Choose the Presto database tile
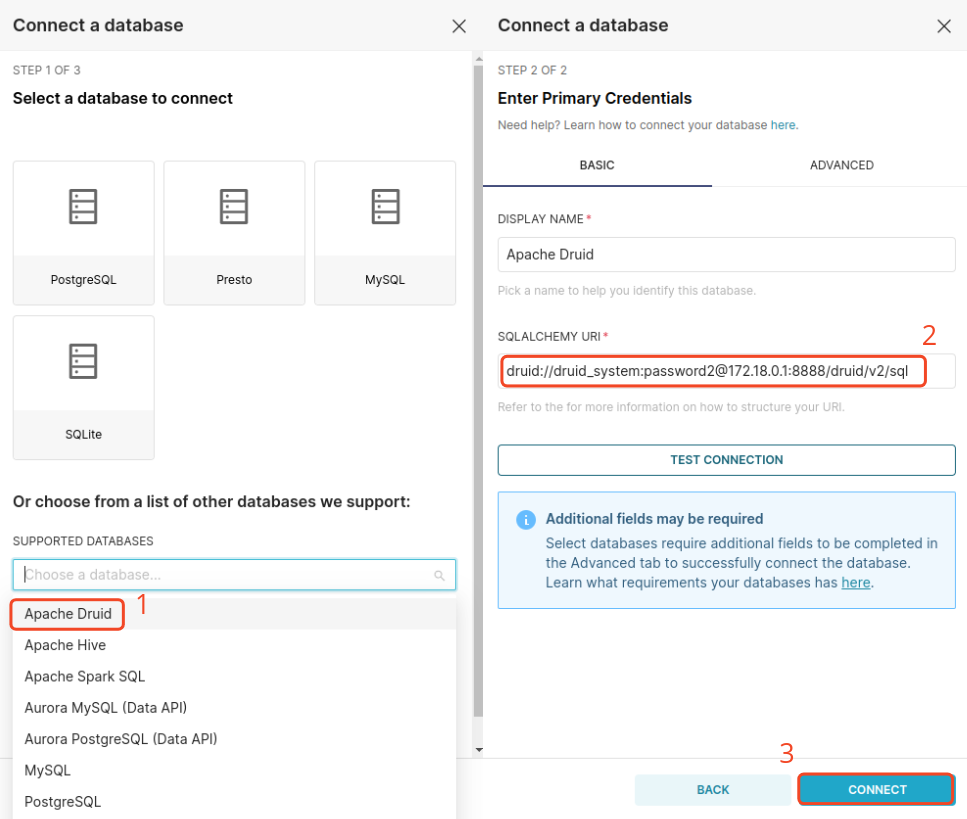This screenshot has height=819, width=967. (234, 232)
